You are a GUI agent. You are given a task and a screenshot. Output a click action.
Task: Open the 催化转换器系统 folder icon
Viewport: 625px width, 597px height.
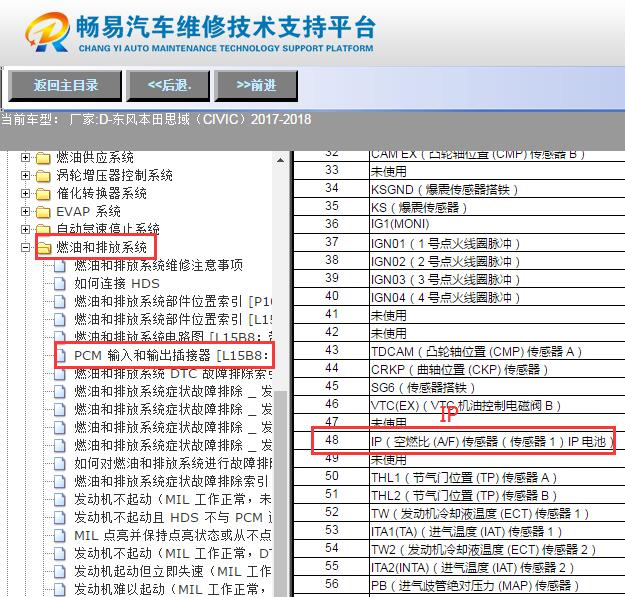coord(43,194)
